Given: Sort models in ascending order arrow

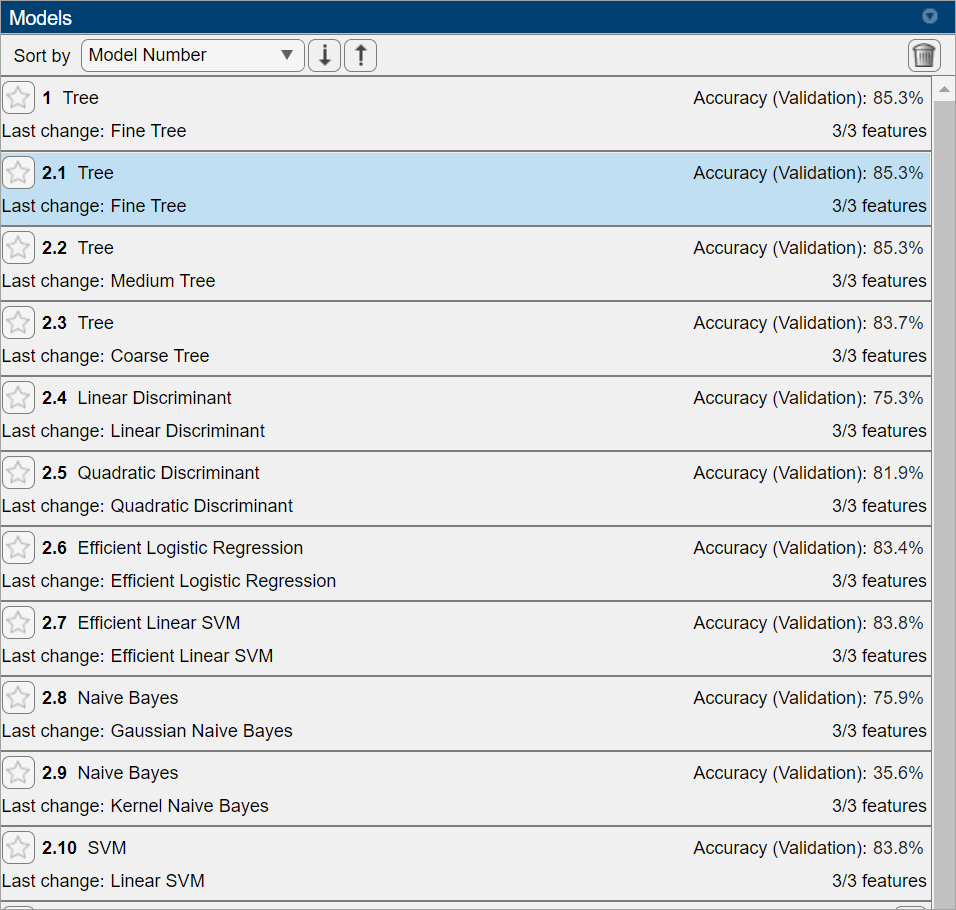Looking at the screenshot, I should pos(360,55).
